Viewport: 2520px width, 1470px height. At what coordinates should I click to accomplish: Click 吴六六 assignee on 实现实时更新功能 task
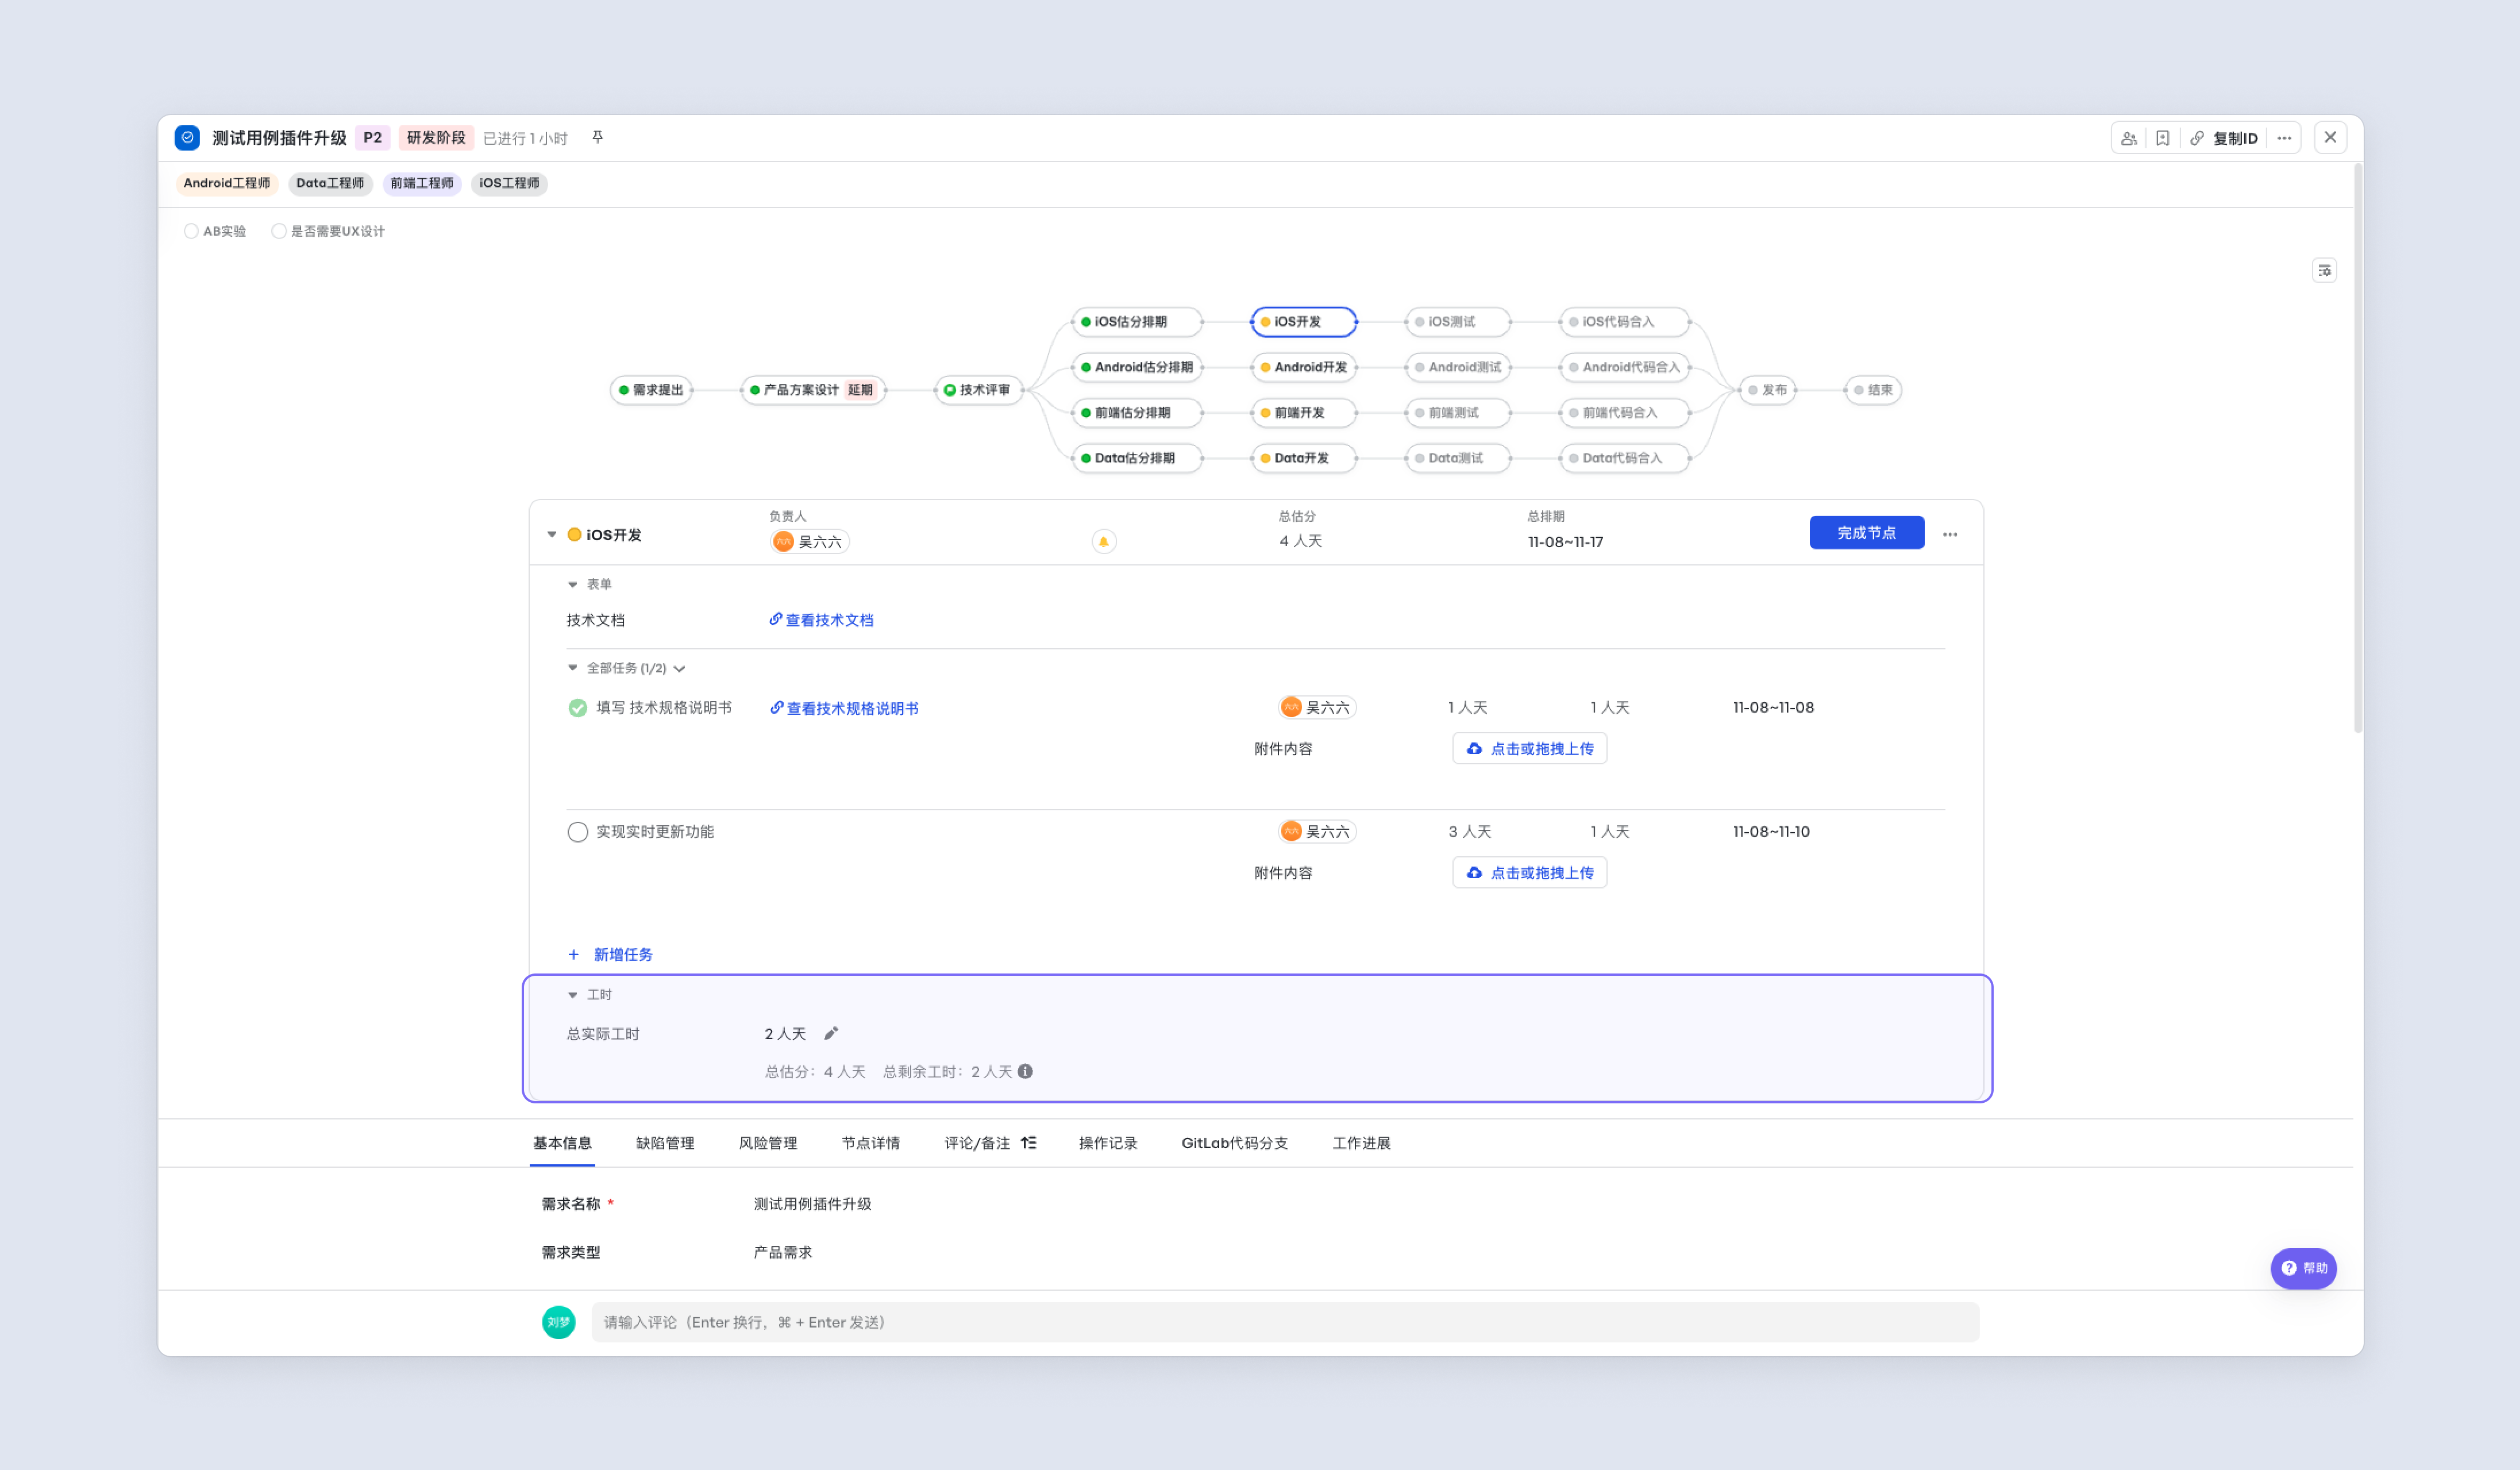point(1317,831)
